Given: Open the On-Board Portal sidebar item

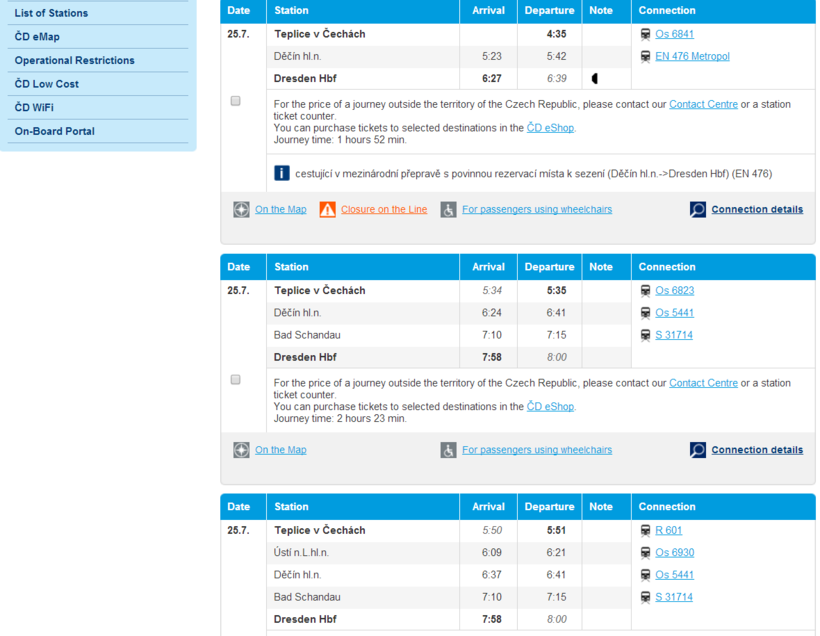Looking at the screenshot, I should (54, 131).
